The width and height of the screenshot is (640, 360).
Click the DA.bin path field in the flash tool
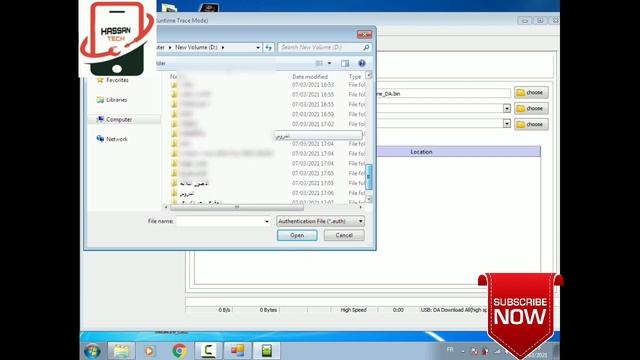[443, 94]
